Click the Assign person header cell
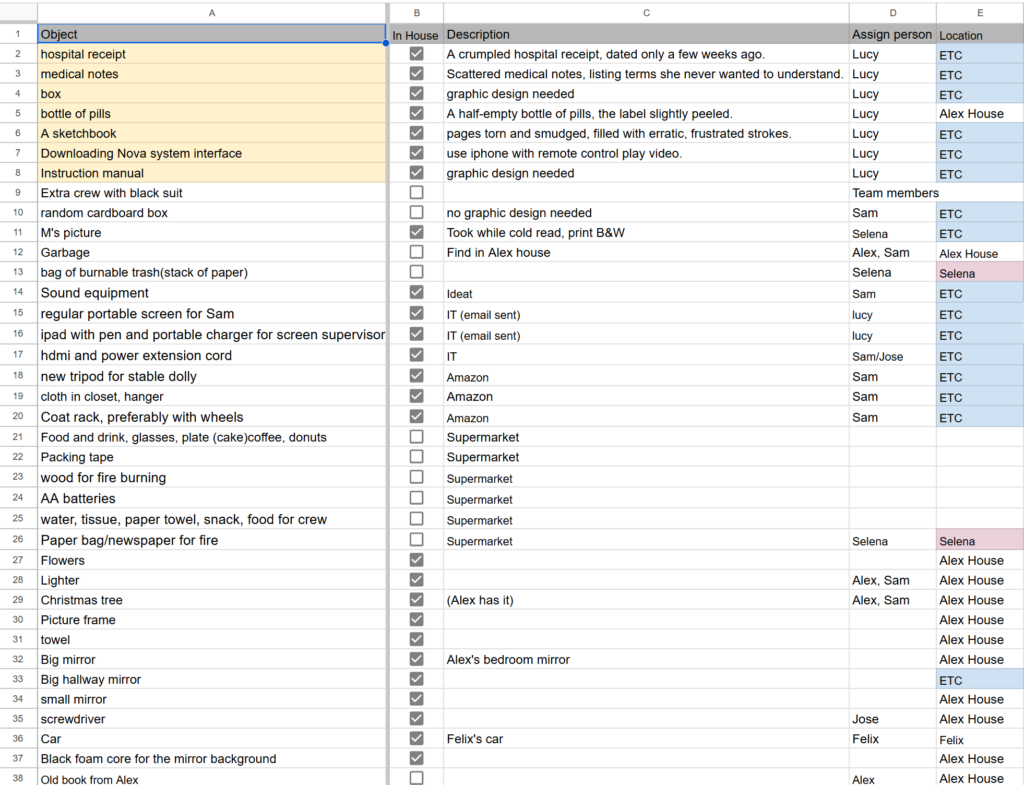Image resolution: width=1024 pixels, height=785 pixels. point(893,34)
